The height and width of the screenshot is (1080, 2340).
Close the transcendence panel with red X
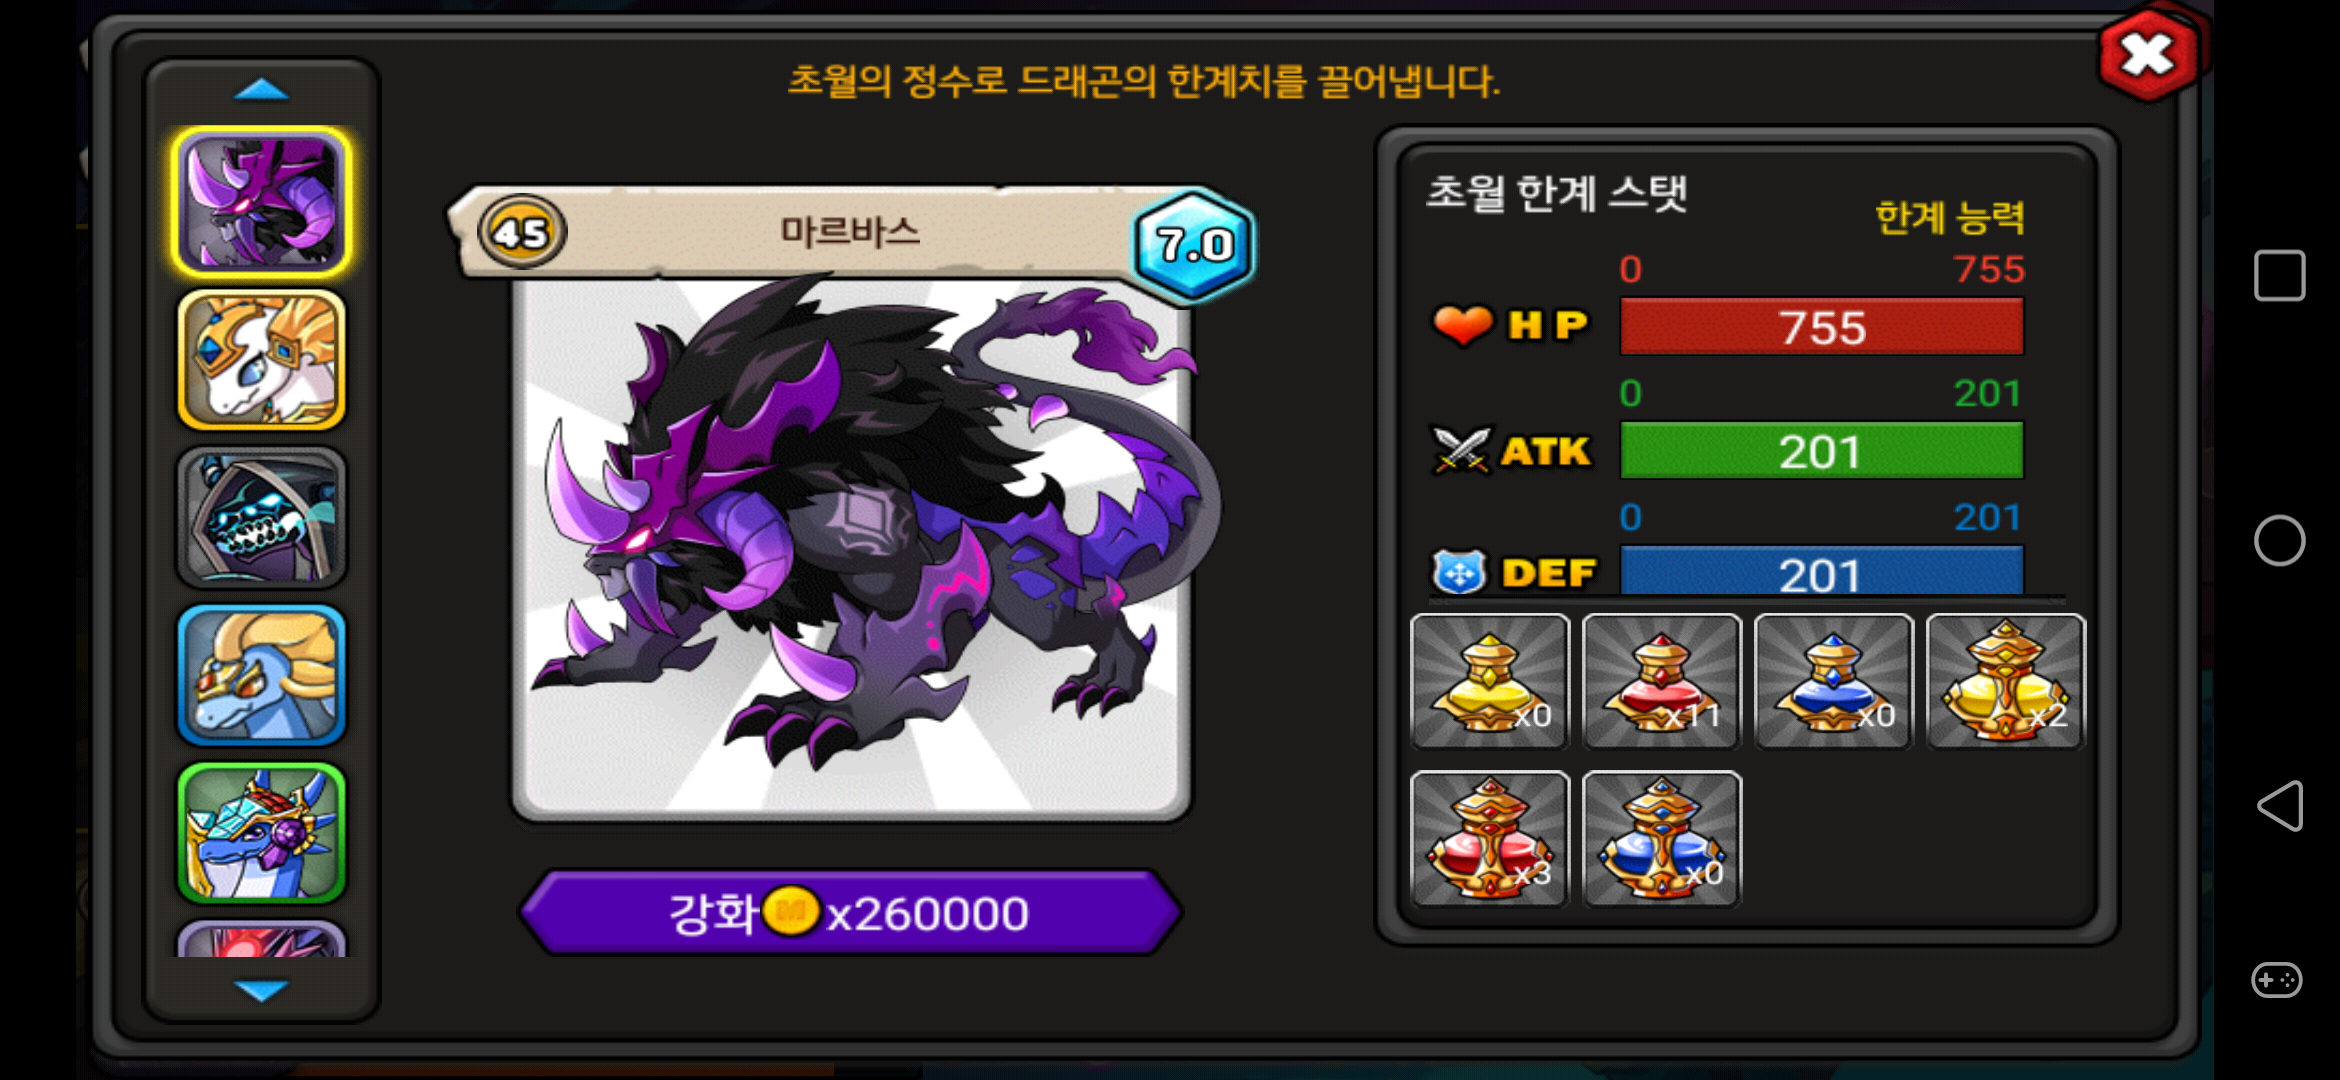pyautogui.click(x=2148, y=55)
